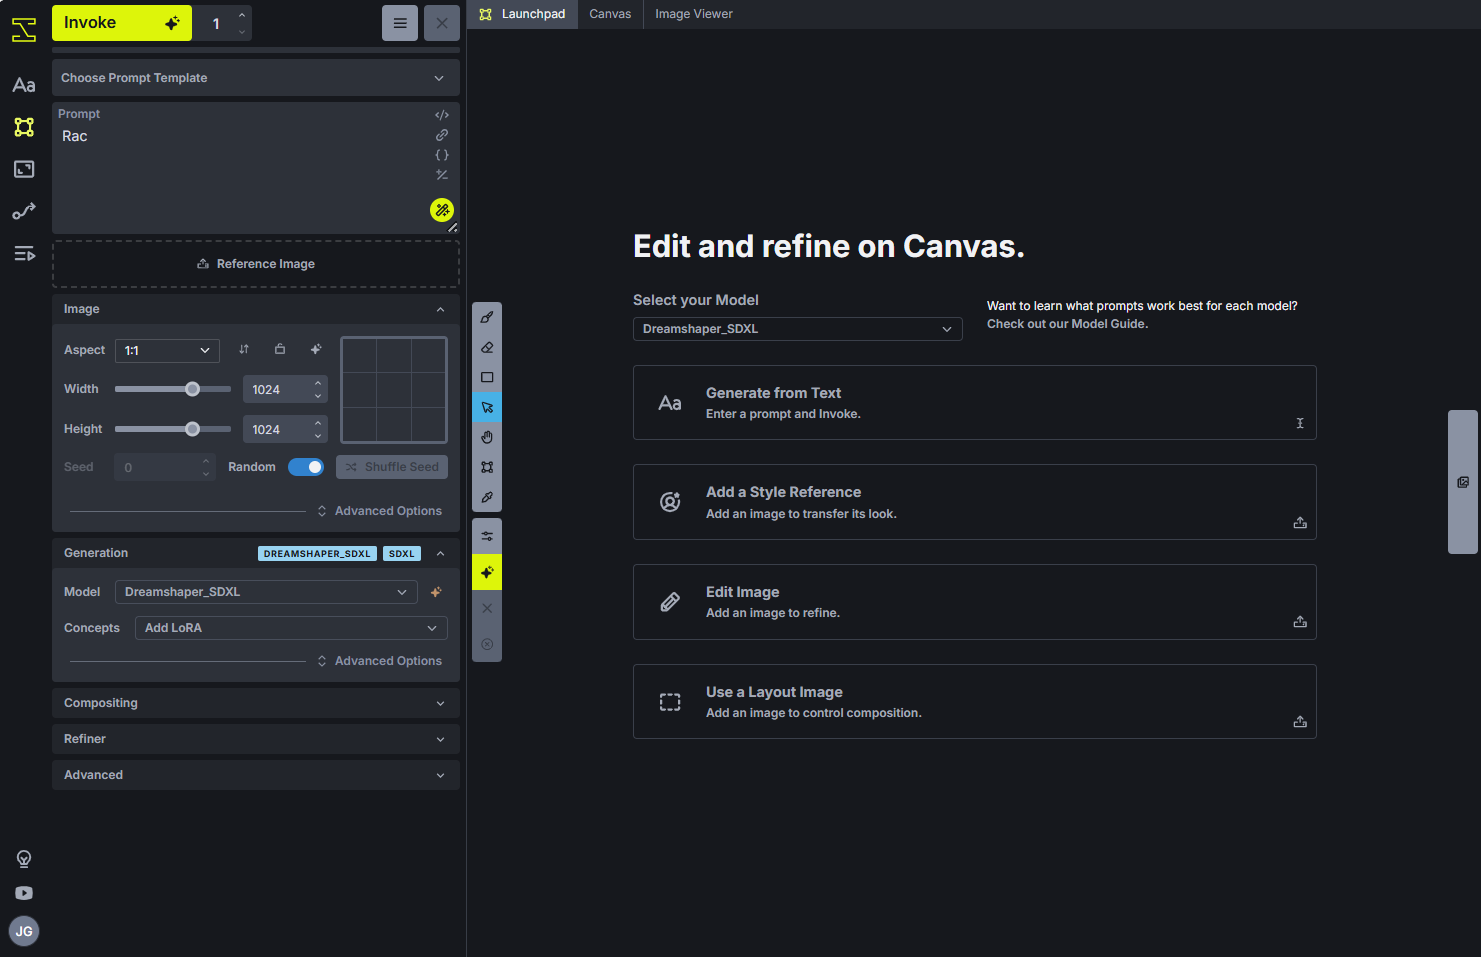Image resolution: width=1481 pixels, height=957 pixels.
Task: Open the Generate (Aa) tab in sidebar
Action: click(24, 85)
